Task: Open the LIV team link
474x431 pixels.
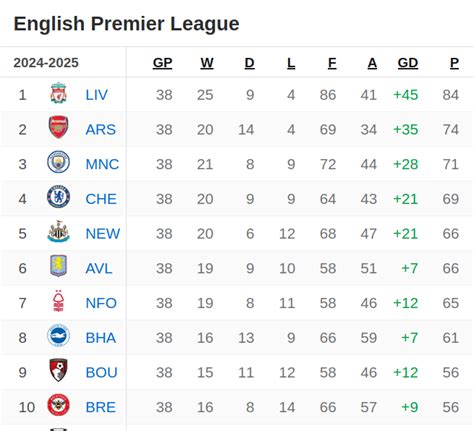Action: click(96, 95)
